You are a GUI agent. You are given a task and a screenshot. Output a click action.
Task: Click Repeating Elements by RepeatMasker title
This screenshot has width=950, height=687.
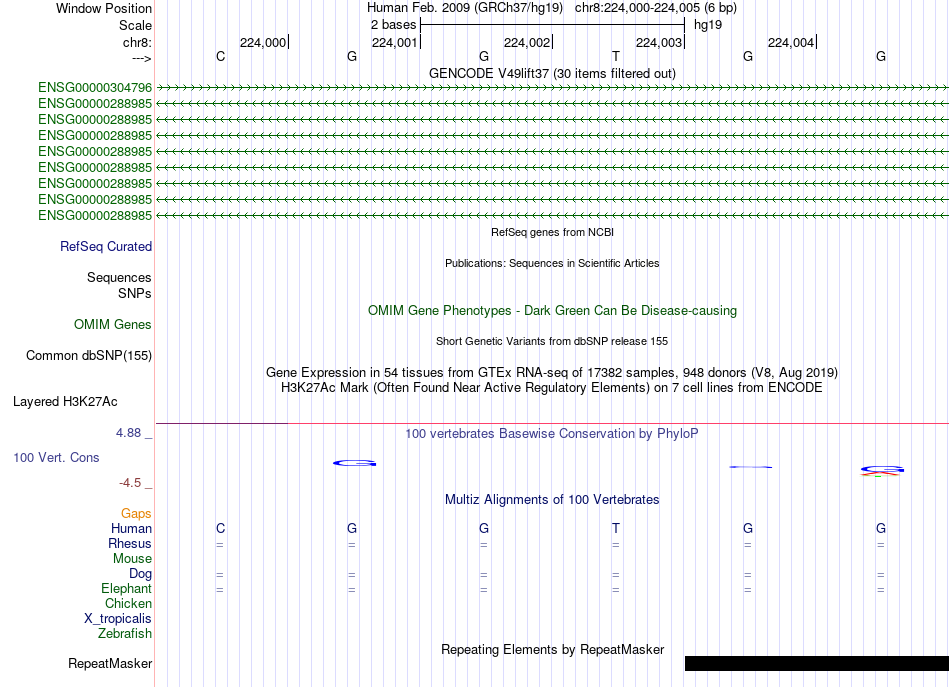pos(552,649)
